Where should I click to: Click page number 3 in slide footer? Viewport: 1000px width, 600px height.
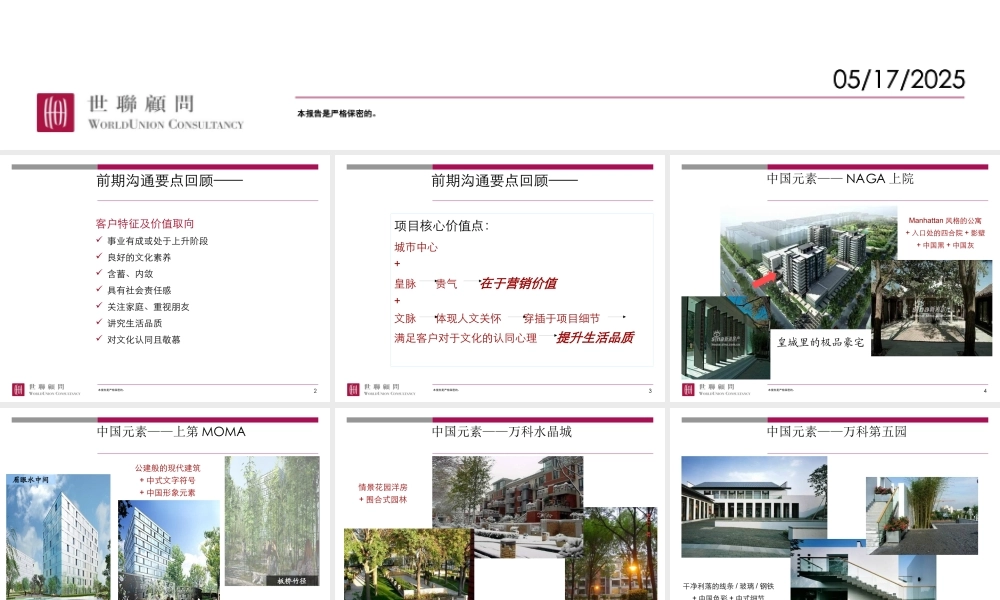click(650, 390)
